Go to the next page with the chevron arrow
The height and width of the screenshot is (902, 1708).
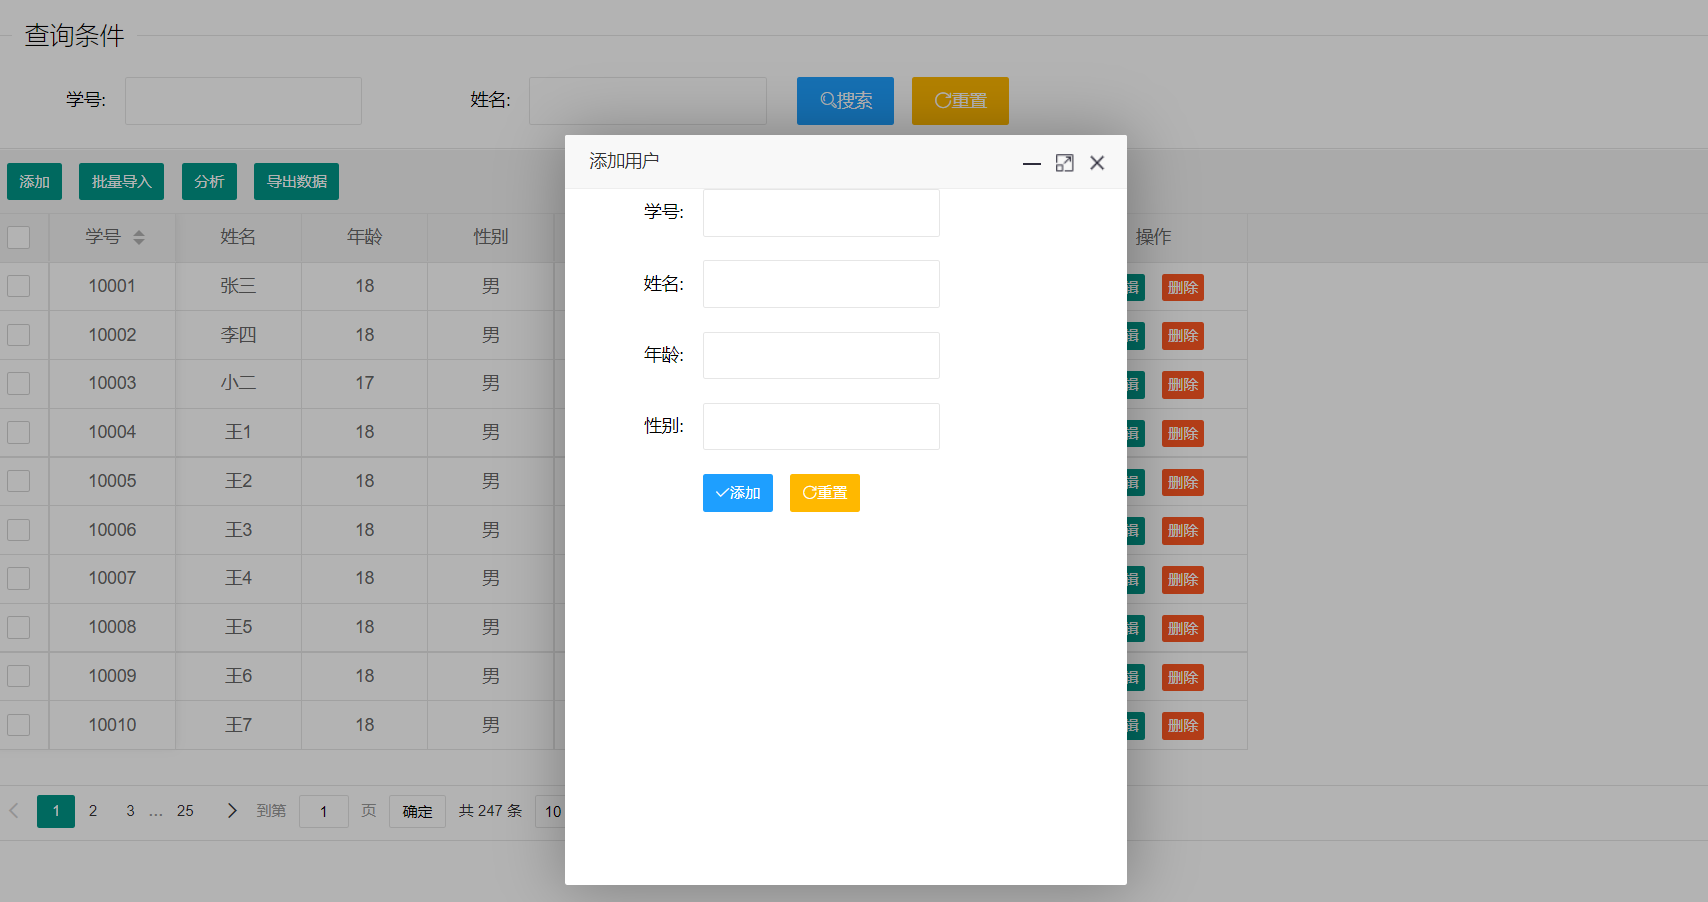coord(231,811)
